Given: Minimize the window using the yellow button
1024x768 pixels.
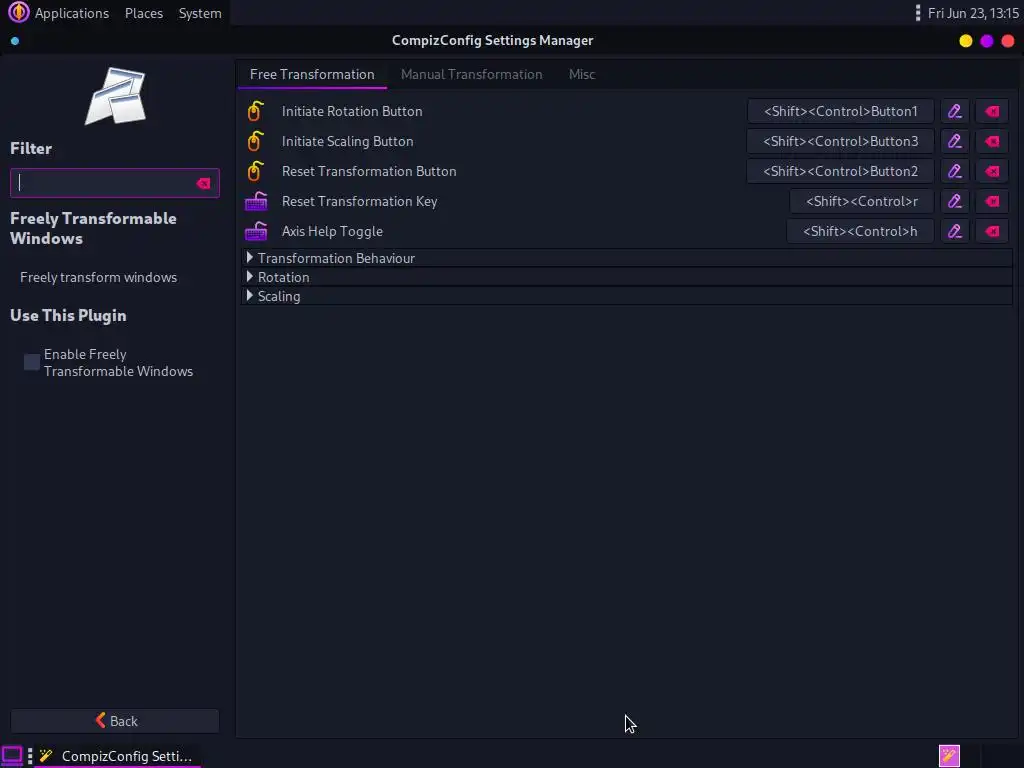Looking at the screenshot, I should click(965, 40).
